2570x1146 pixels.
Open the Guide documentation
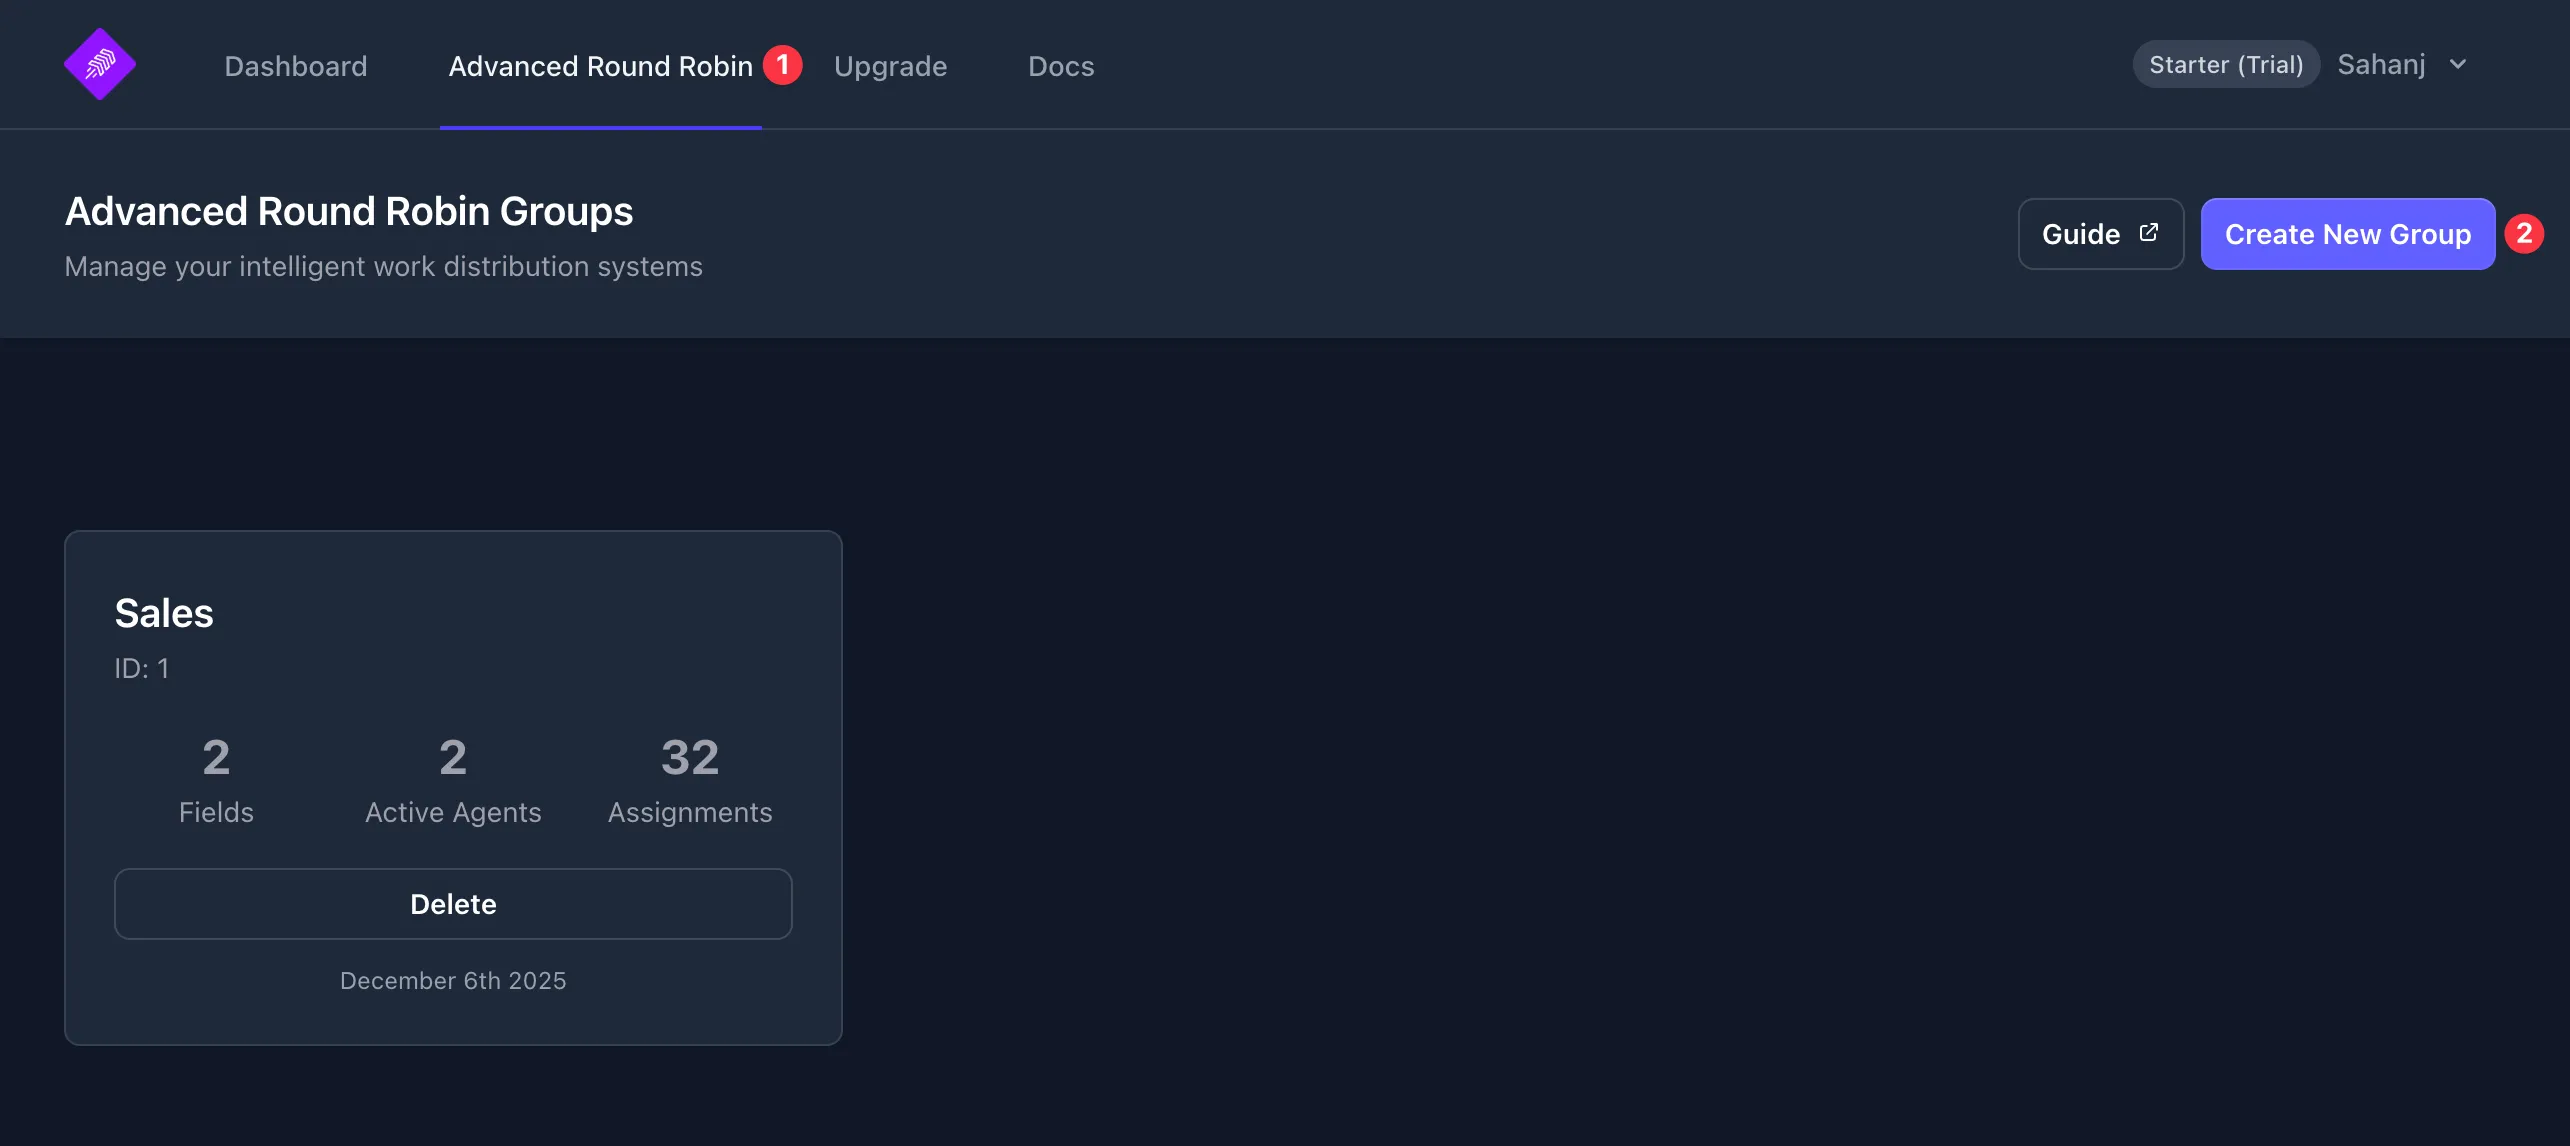tap(2100, 233)
